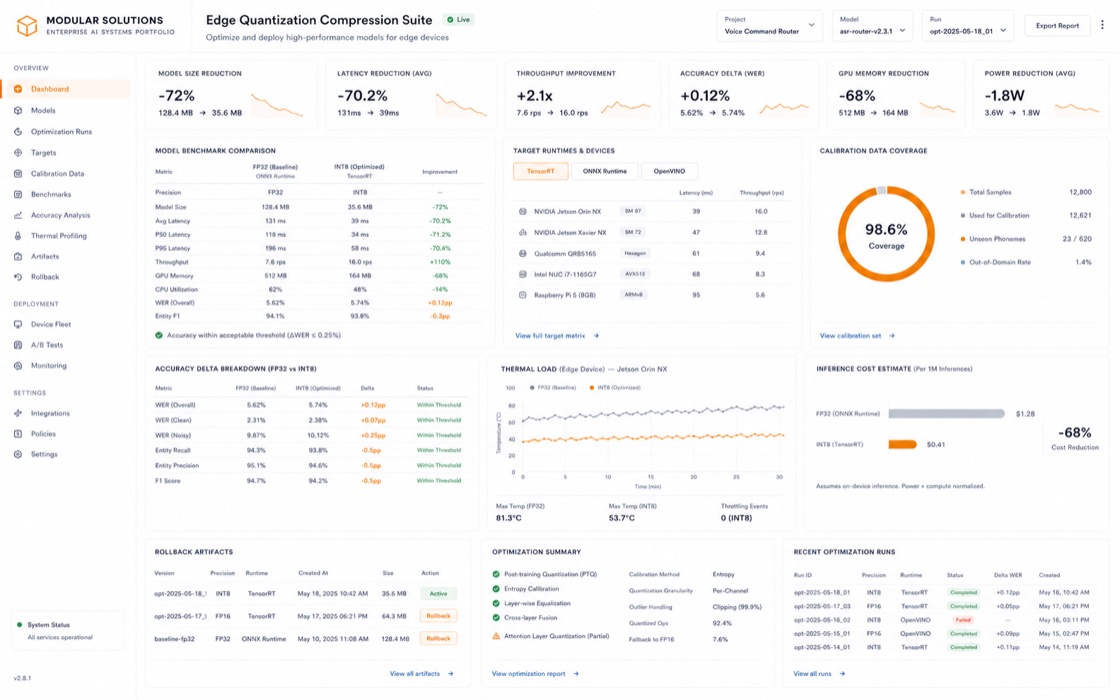Viewport: 1120px width, 700px height.
Task: Click the warning icon beside Attention Layer Quantization
Action: click(496, 636)
